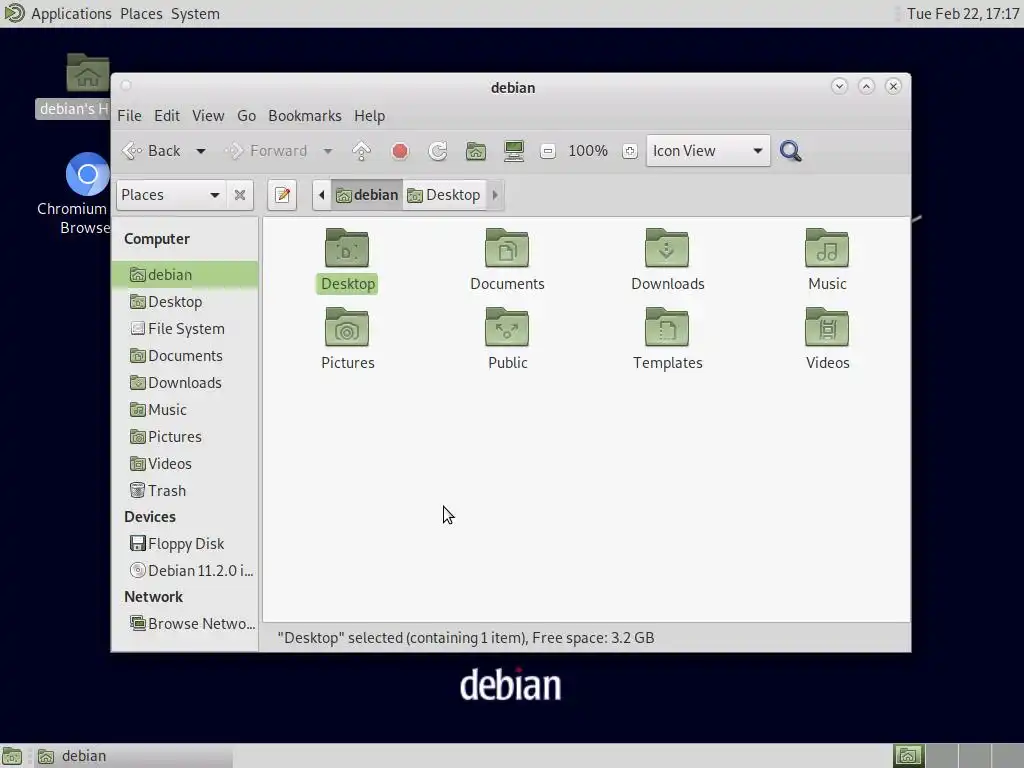Click the path bar left arrow
1024x768 pixels.
click(x=321, y=195)
